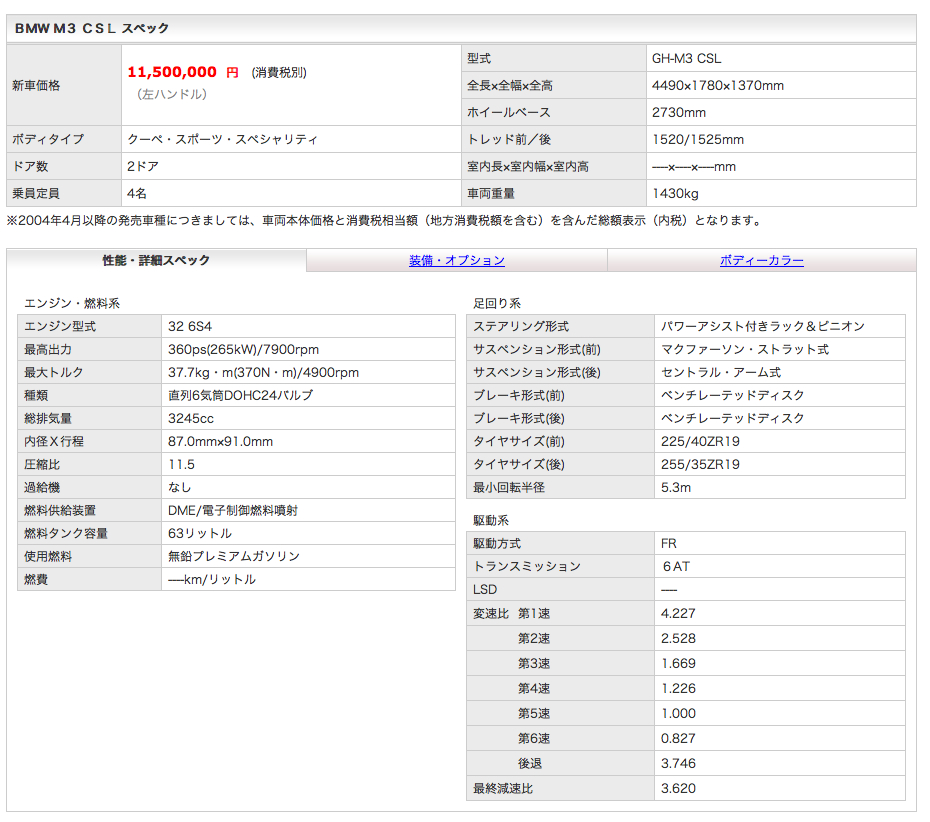Click 直列6気筒DOHC24バルブ engine type

240,395
